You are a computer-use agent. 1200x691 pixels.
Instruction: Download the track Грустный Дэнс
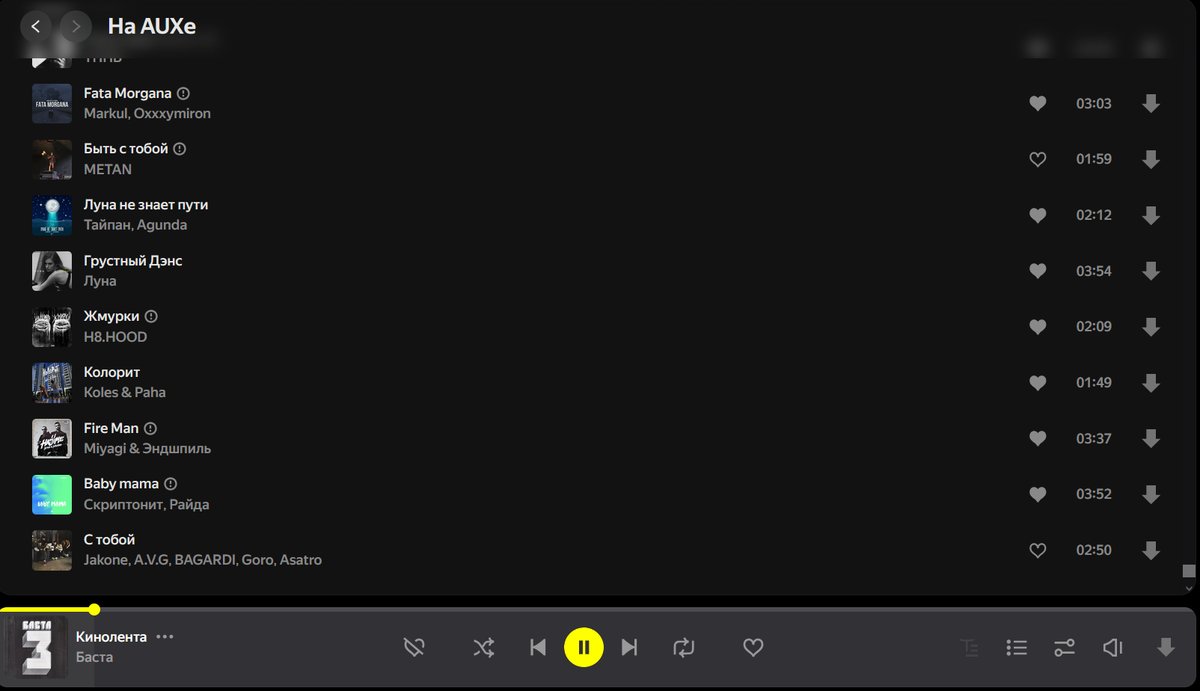1151,271
